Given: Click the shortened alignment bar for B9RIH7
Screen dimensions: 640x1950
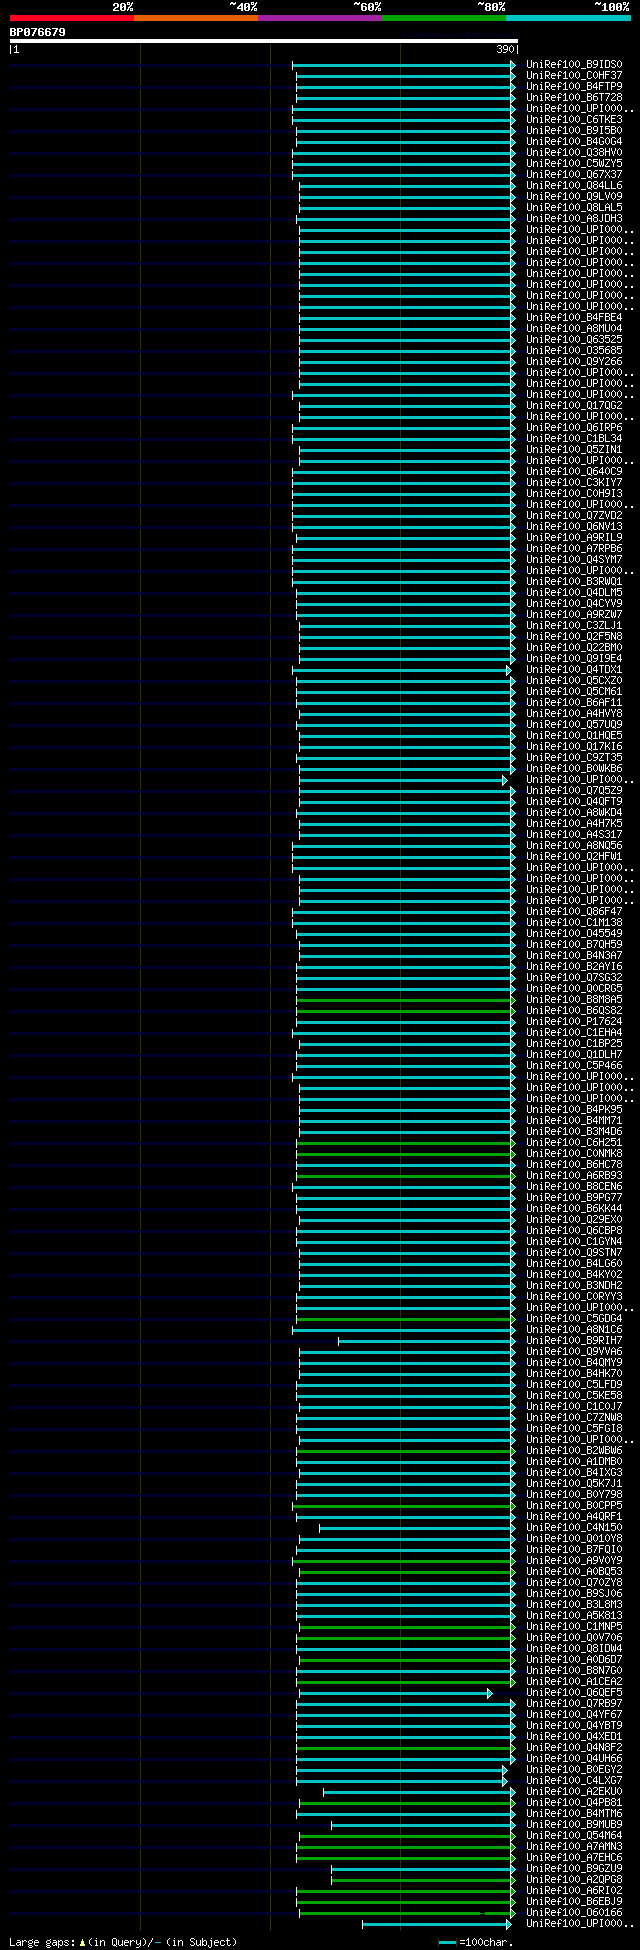Looking at the screenshot, I should click(427, 1340).
